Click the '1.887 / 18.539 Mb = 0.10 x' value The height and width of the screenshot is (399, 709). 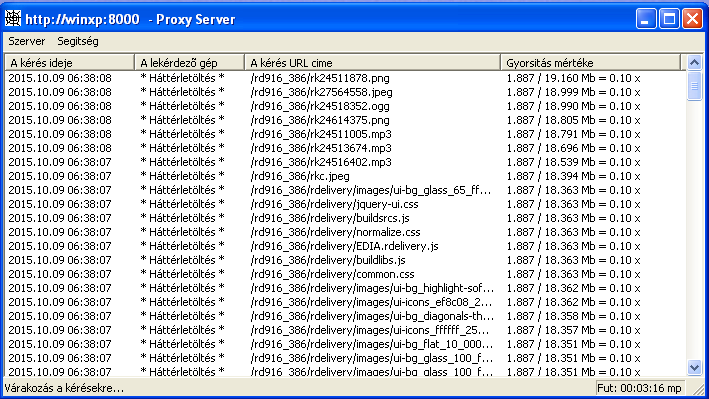[x=573, y=162]
